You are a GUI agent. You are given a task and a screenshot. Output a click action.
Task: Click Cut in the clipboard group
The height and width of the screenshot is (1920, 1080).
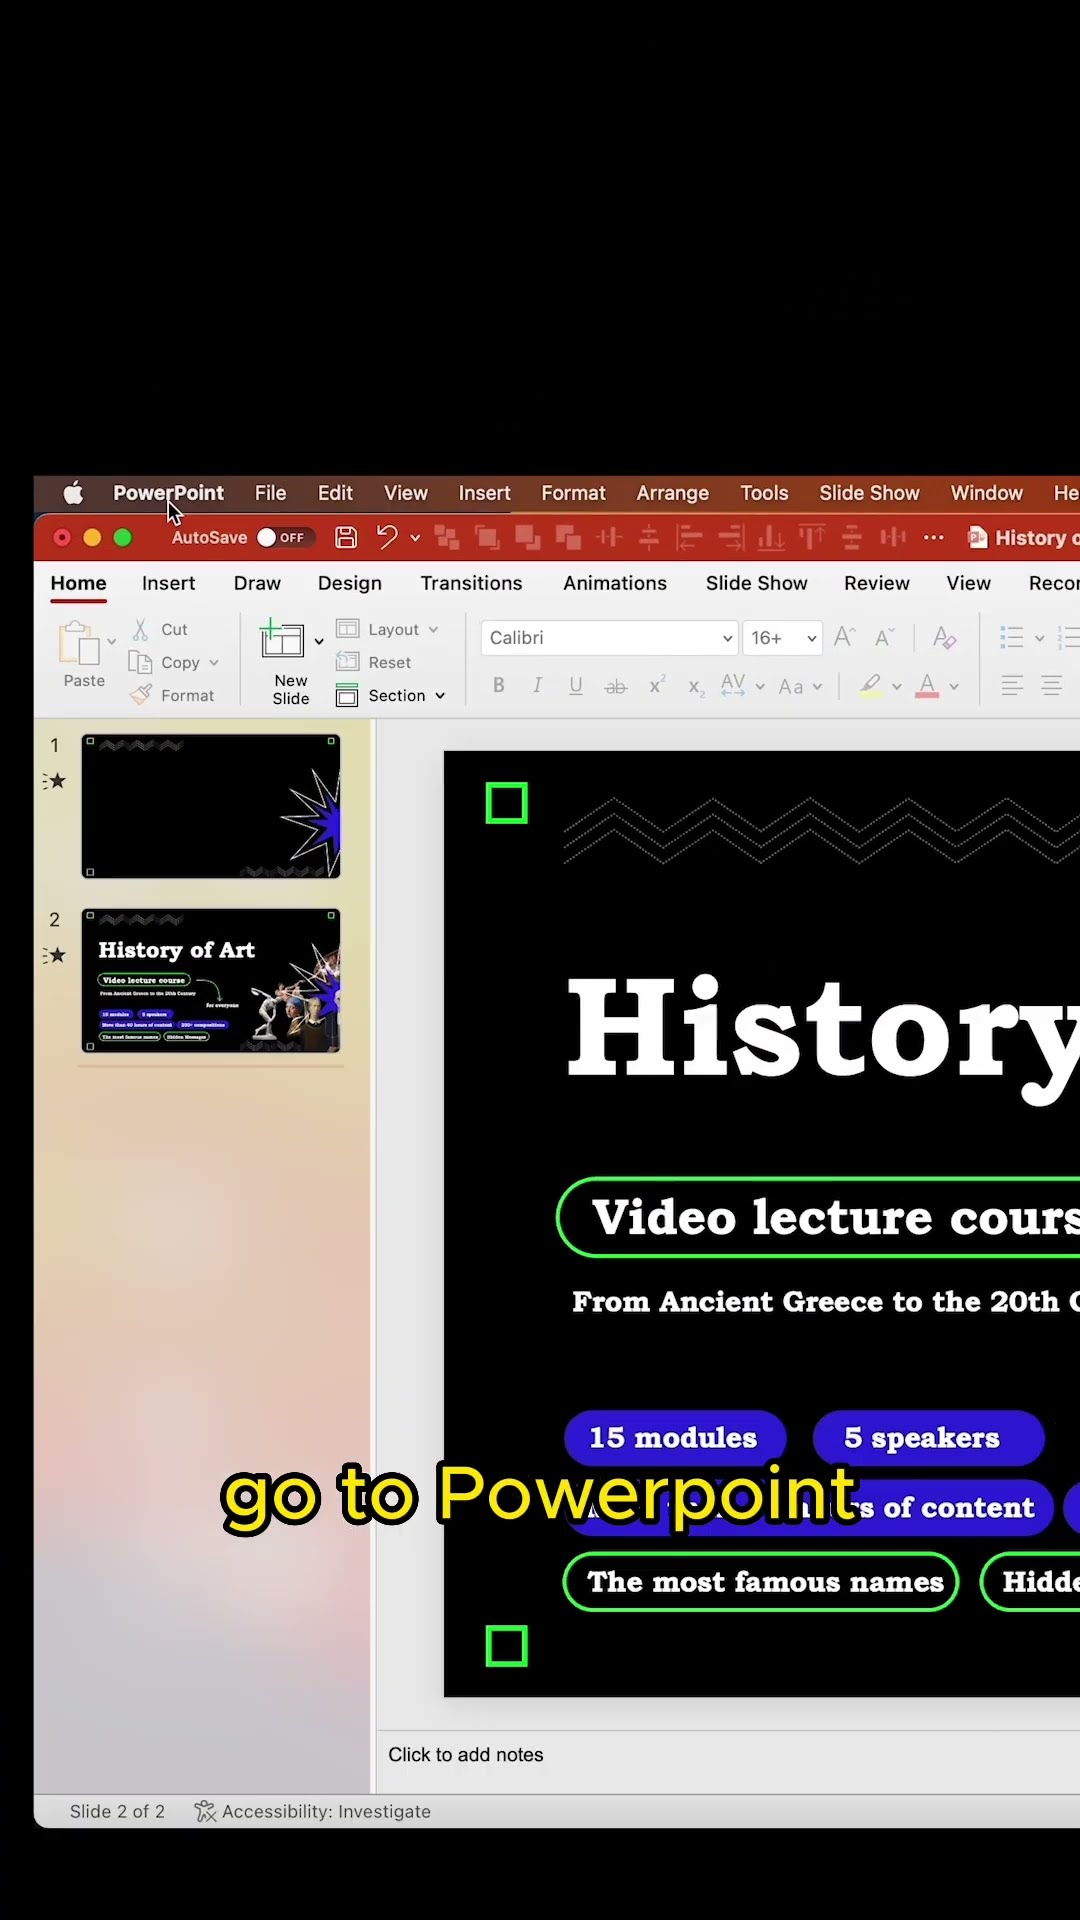[x=161, y=629]
